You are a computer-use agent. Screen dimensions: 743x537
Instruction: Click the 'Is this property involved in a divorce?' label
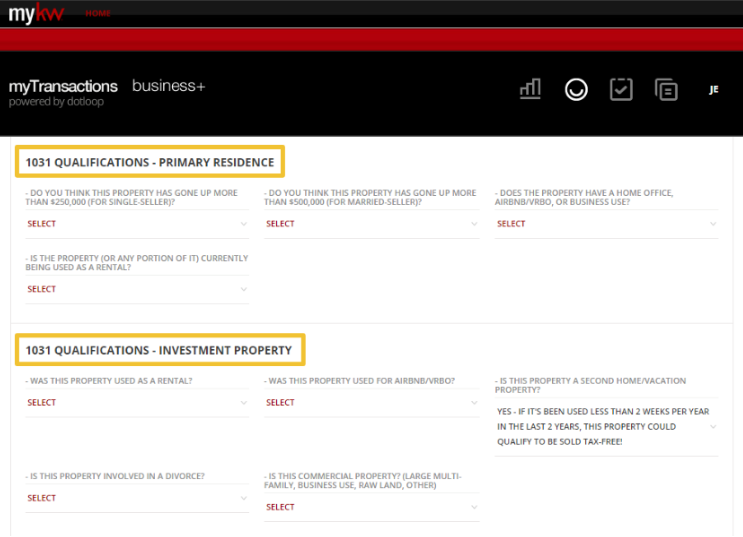115,476
